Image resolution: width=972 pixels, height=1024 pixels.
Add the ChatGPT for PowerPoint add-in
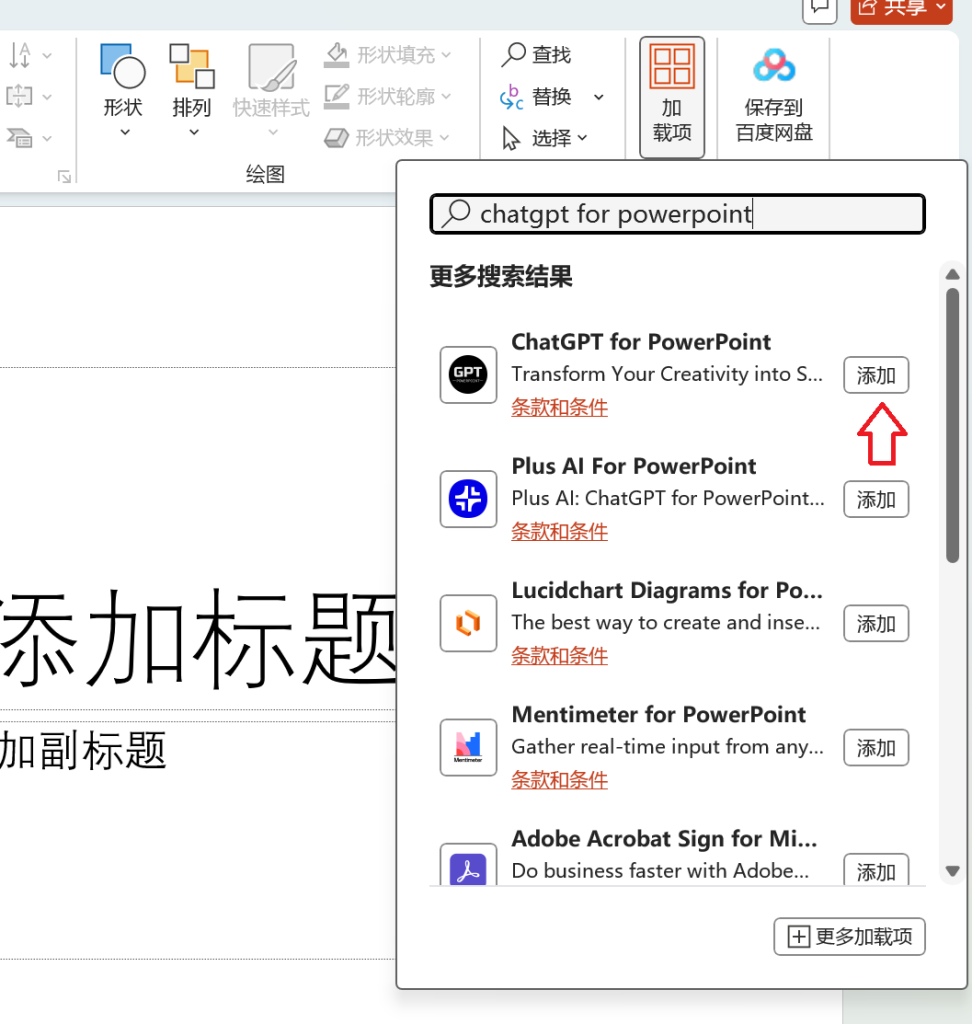[876, 375]
